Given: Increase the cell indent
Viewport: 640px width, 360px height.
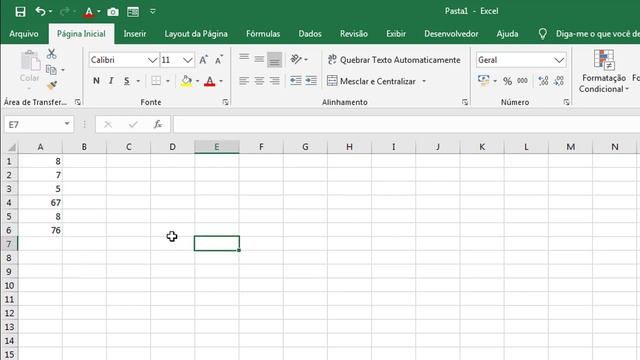Looking at the screenshot, I should point(311,81).
